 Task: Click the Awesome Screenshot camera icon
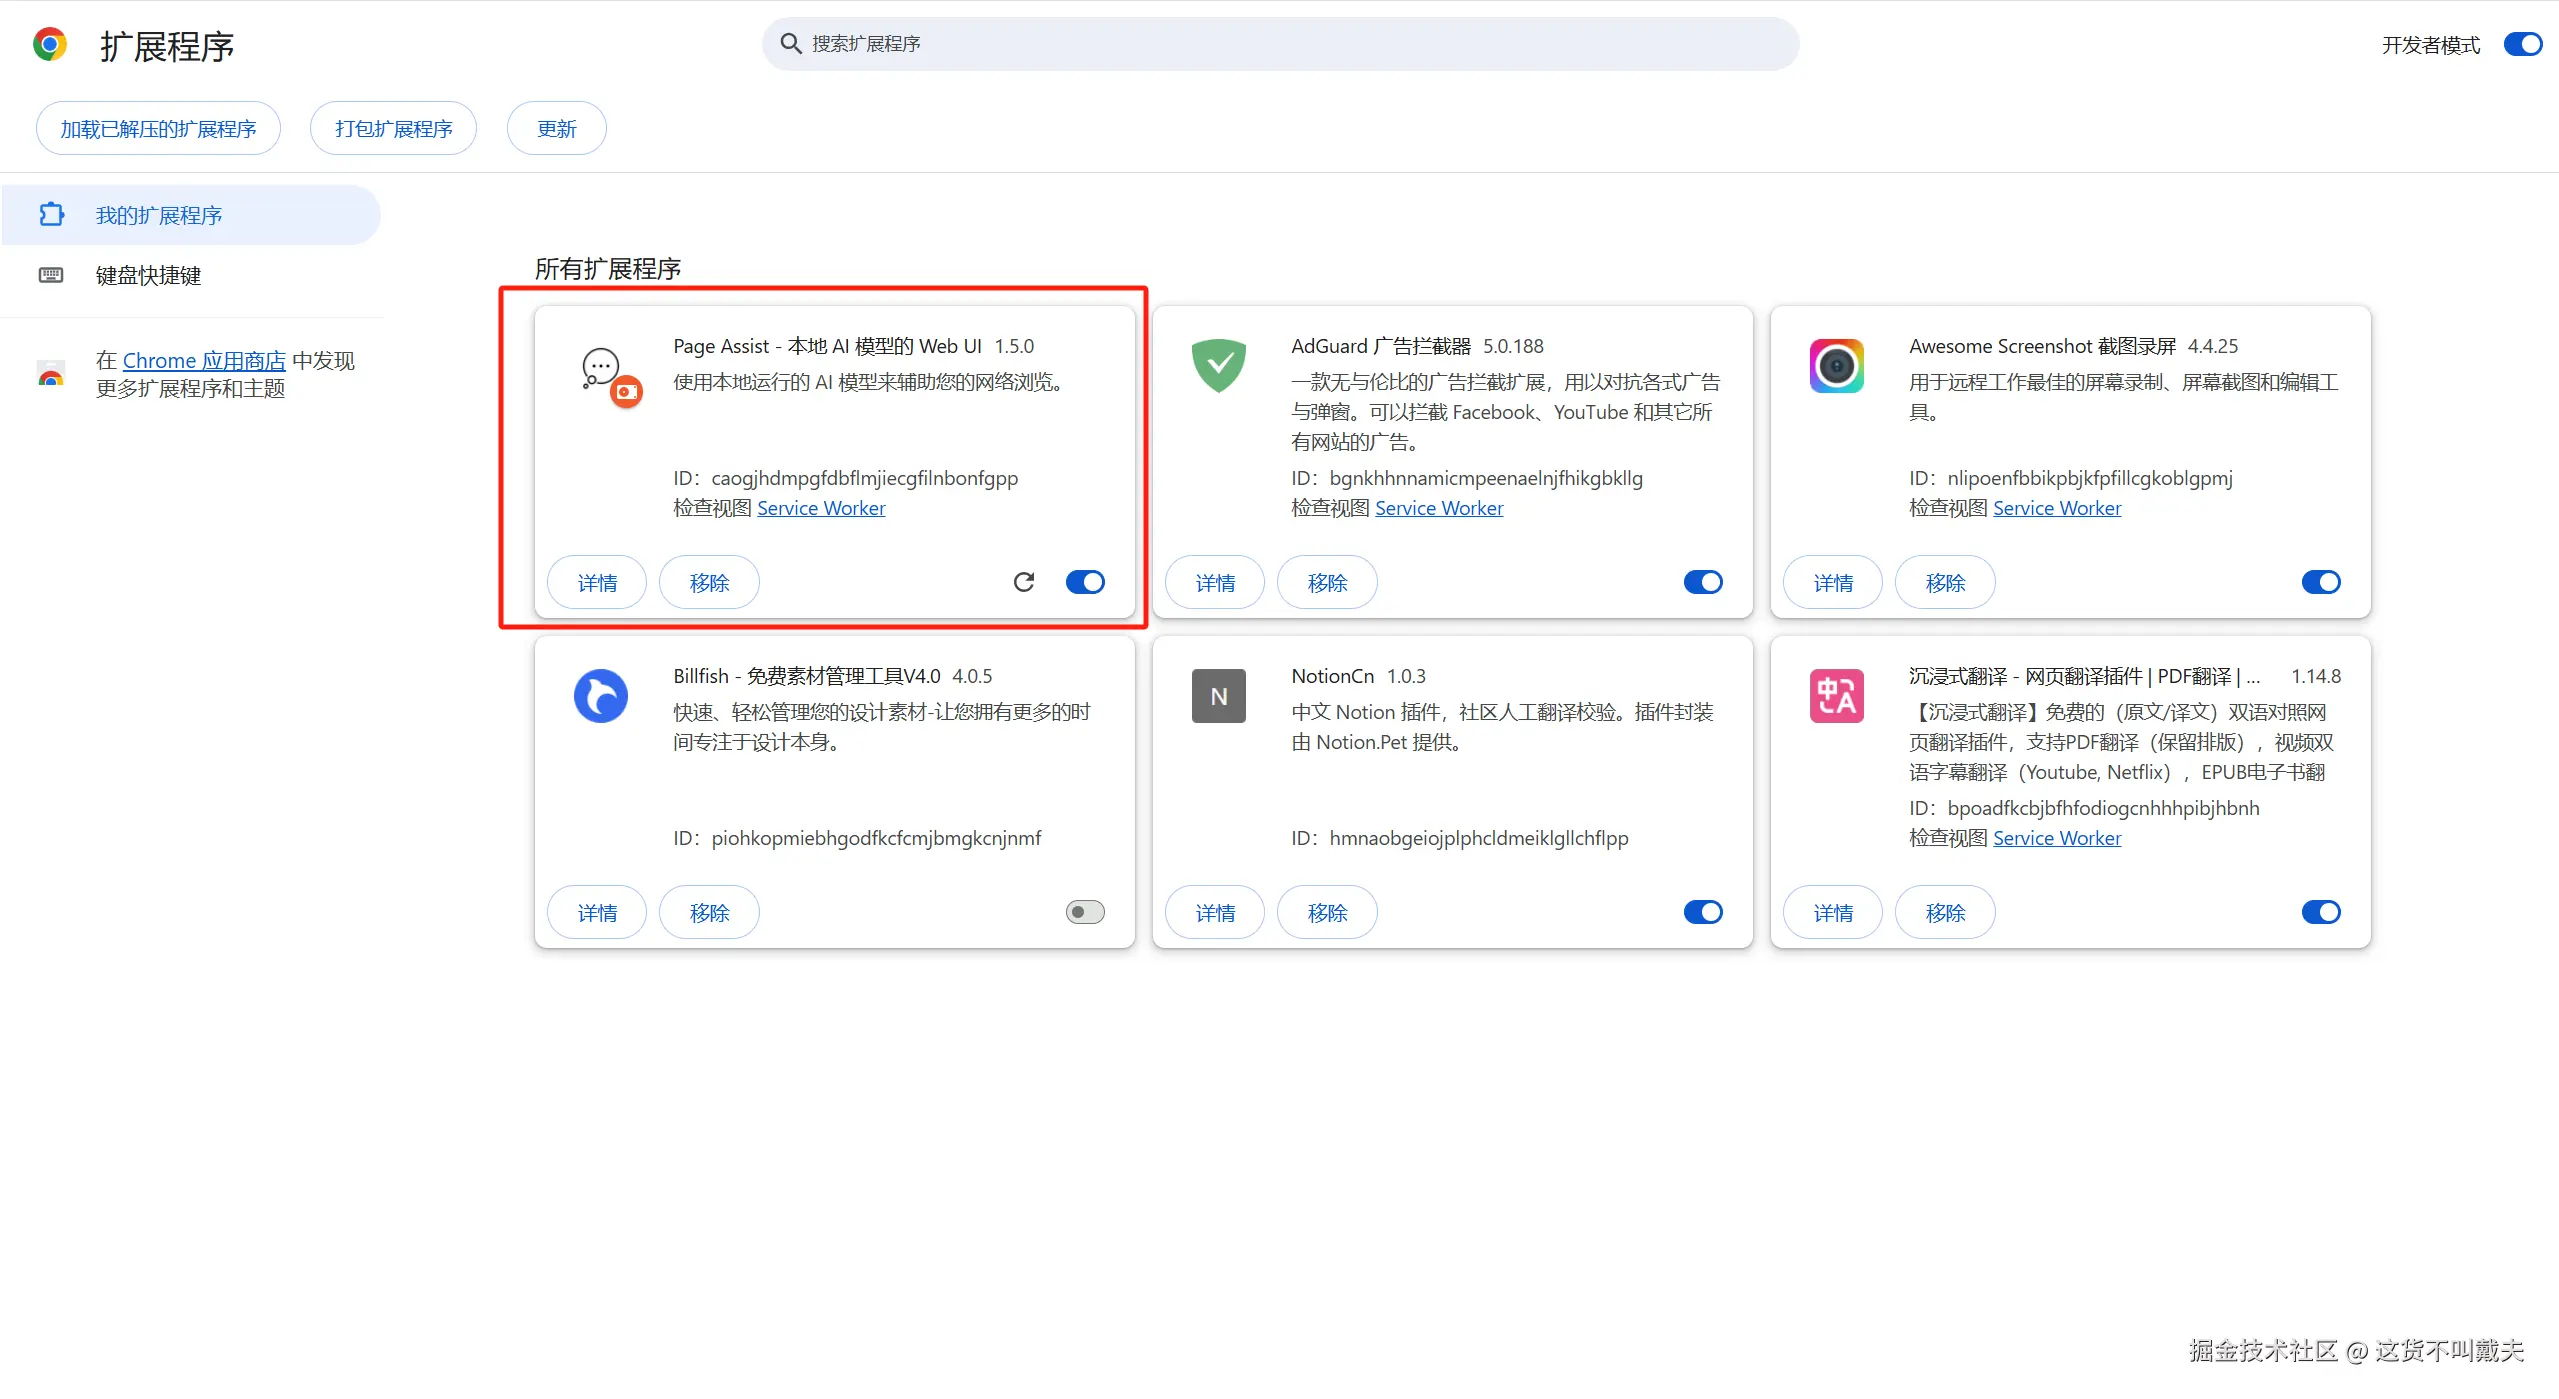pos(1836,366)
